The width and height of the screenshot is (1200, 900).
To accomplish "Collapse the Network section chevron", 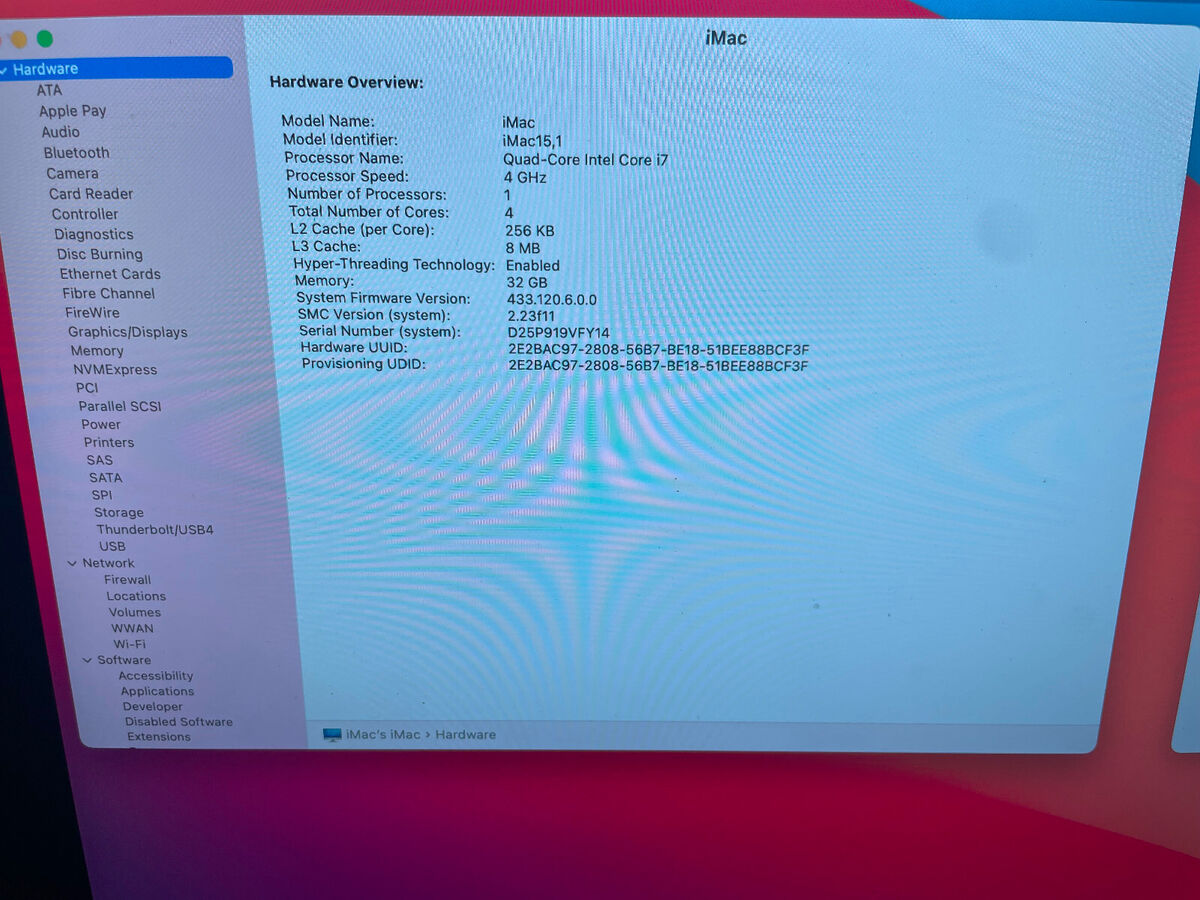I will tap(72, 564).
